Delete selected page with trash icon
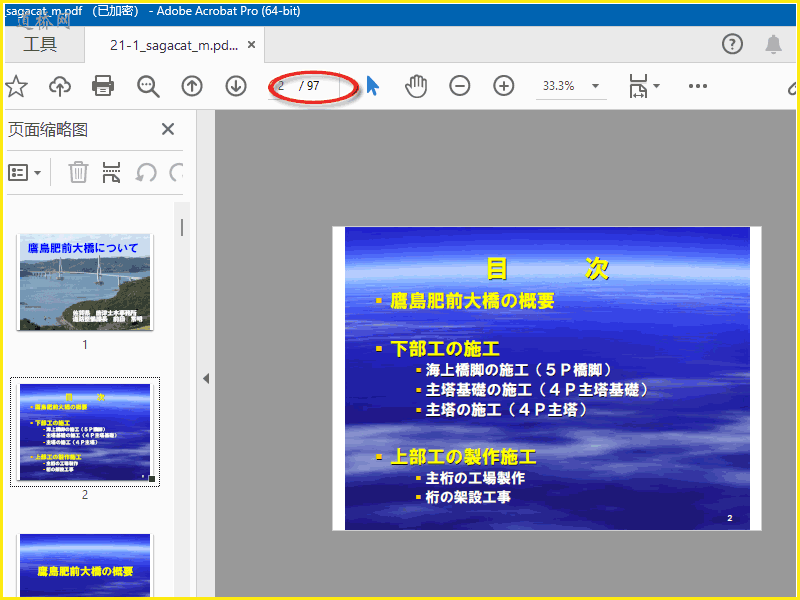This screenshot has width=800, height=600. 78,172
